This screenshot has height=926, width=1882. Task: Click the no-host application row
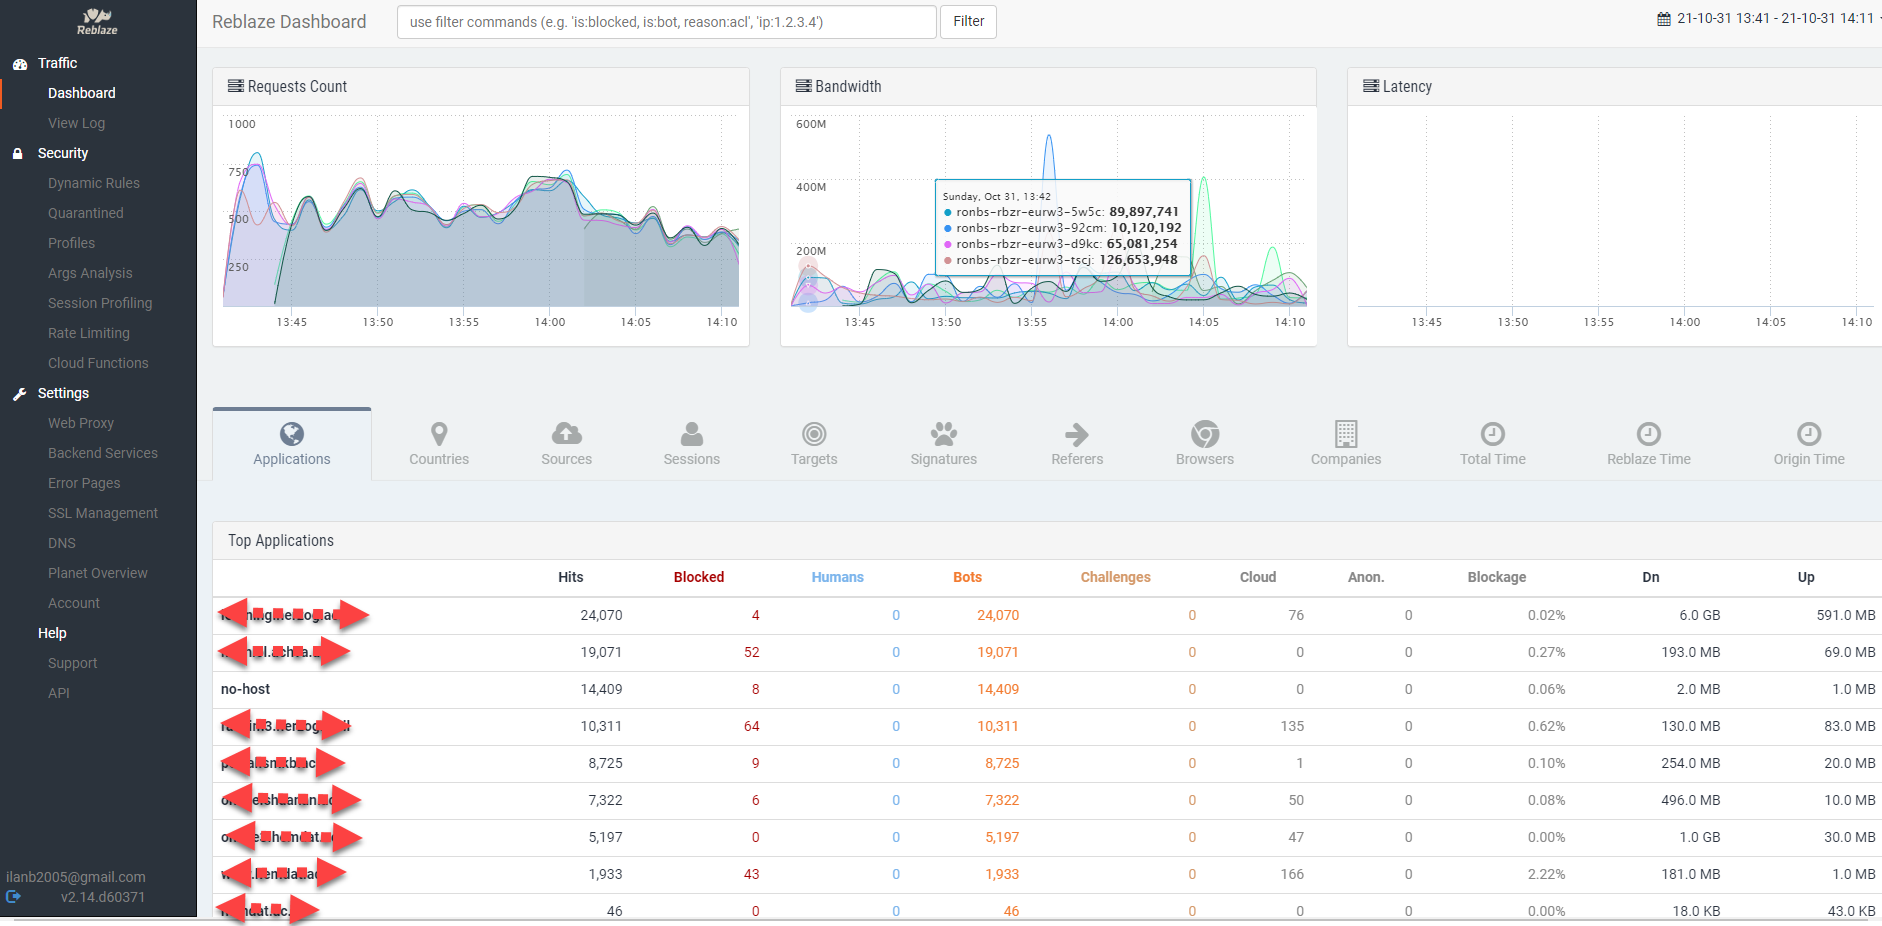pyautogui.click(x=1047, y=689)
